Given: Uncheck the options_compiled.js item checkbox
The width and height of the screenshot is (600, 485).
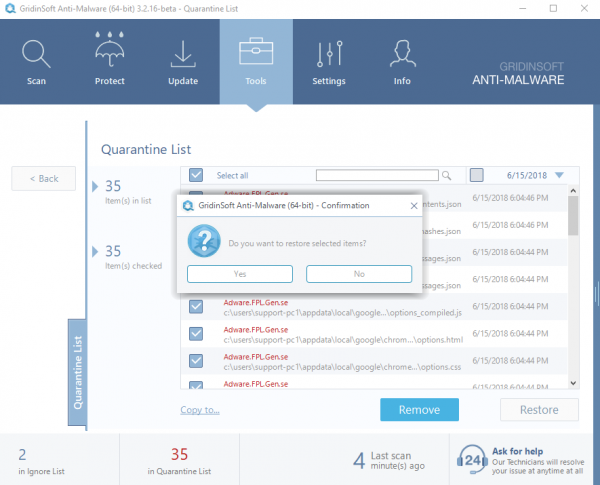Looking at the screenshot, I should [x=196, y=307].
